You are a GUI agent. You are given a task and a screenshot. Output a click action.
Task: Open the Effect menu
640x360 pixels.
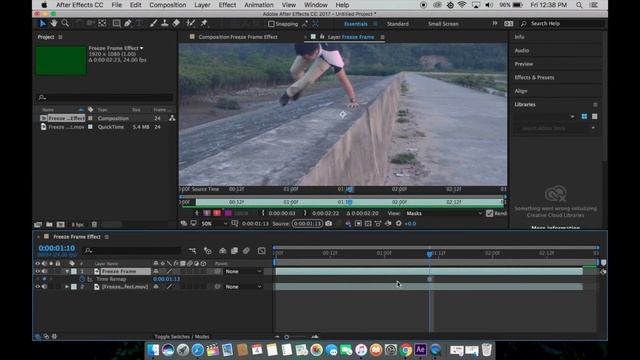pos(227,5)
